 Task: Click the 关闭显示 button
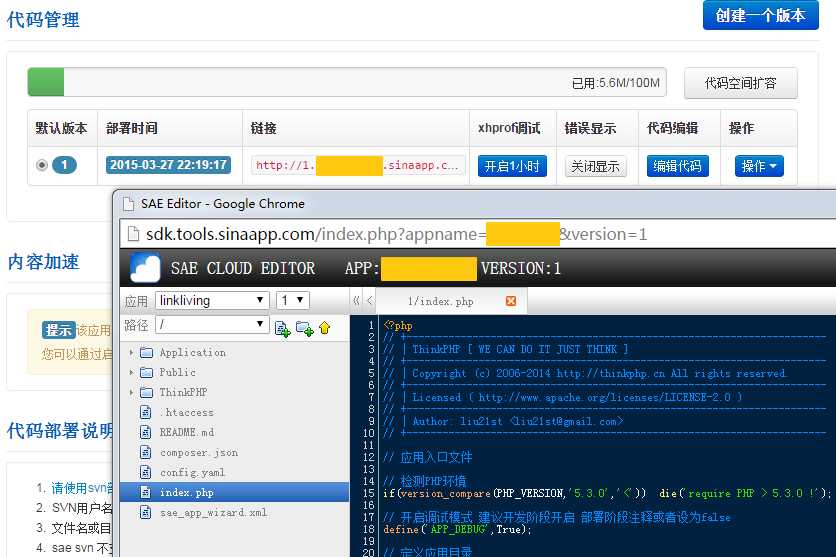(x=595, y=166)
